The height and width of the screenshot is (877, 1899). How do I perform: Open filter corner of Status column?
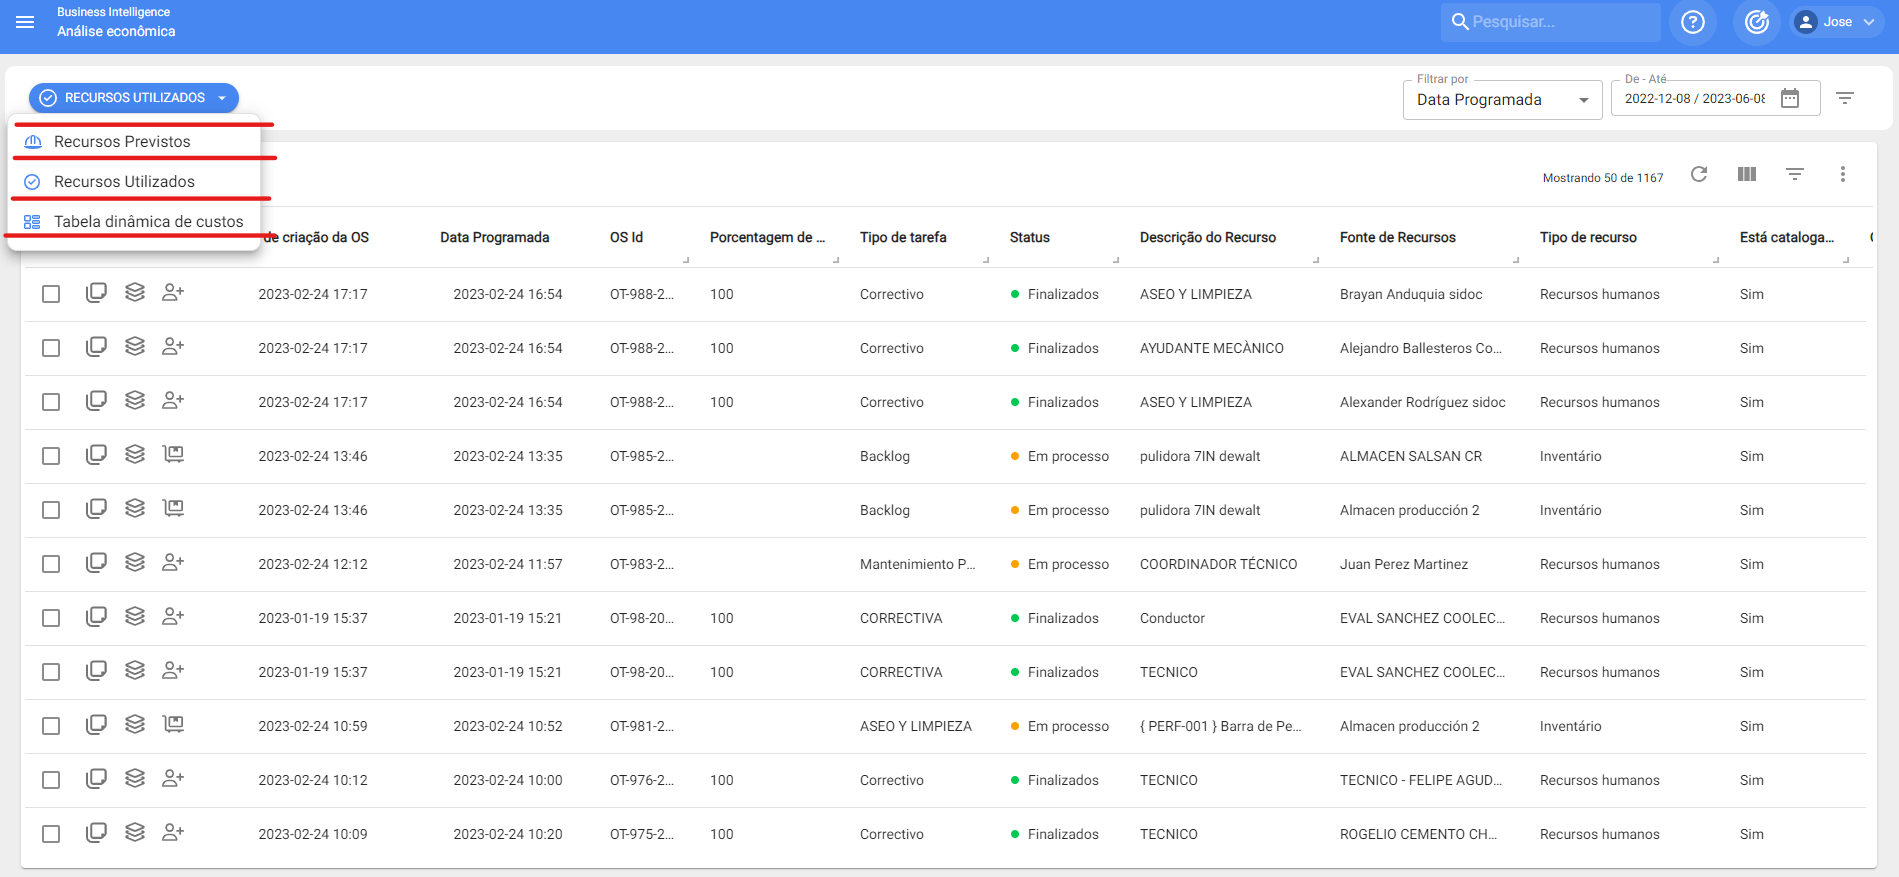click(x=1116, y=260)
